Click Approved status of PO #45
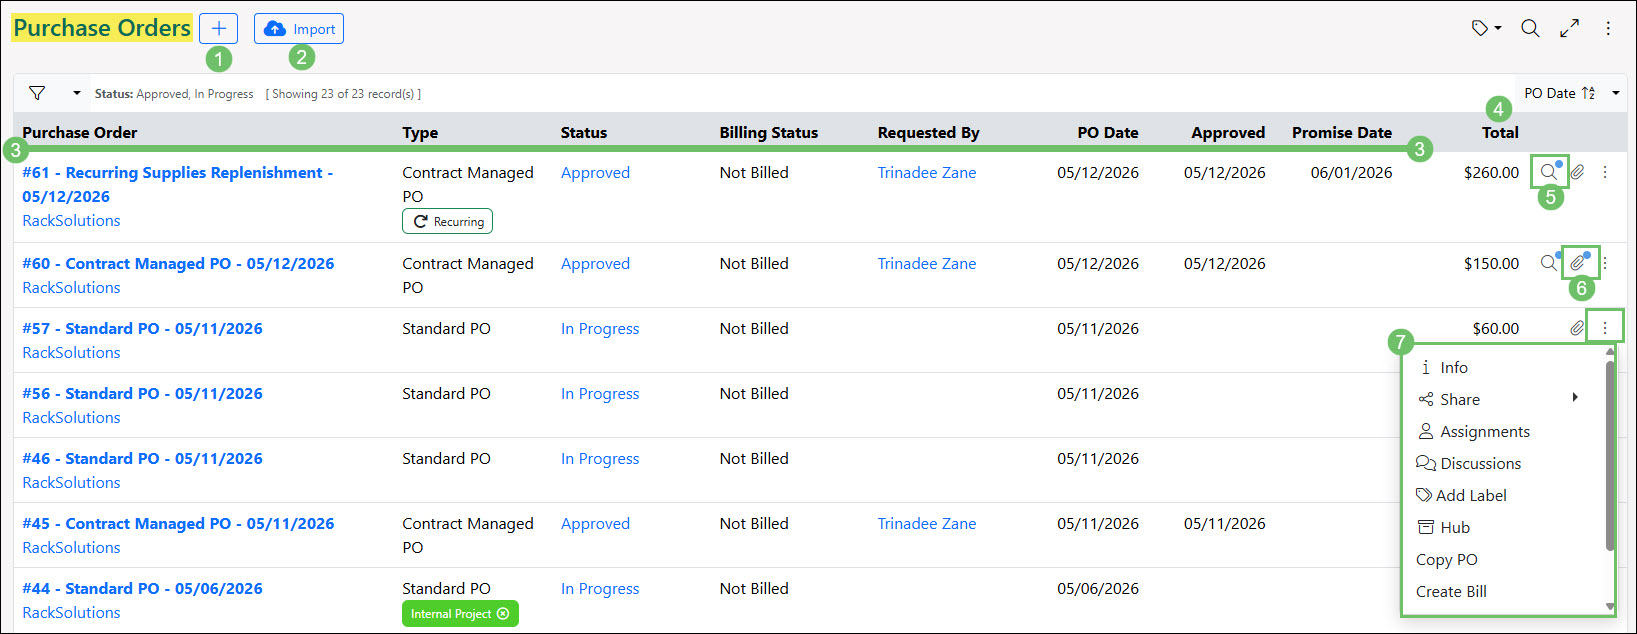 595,523
